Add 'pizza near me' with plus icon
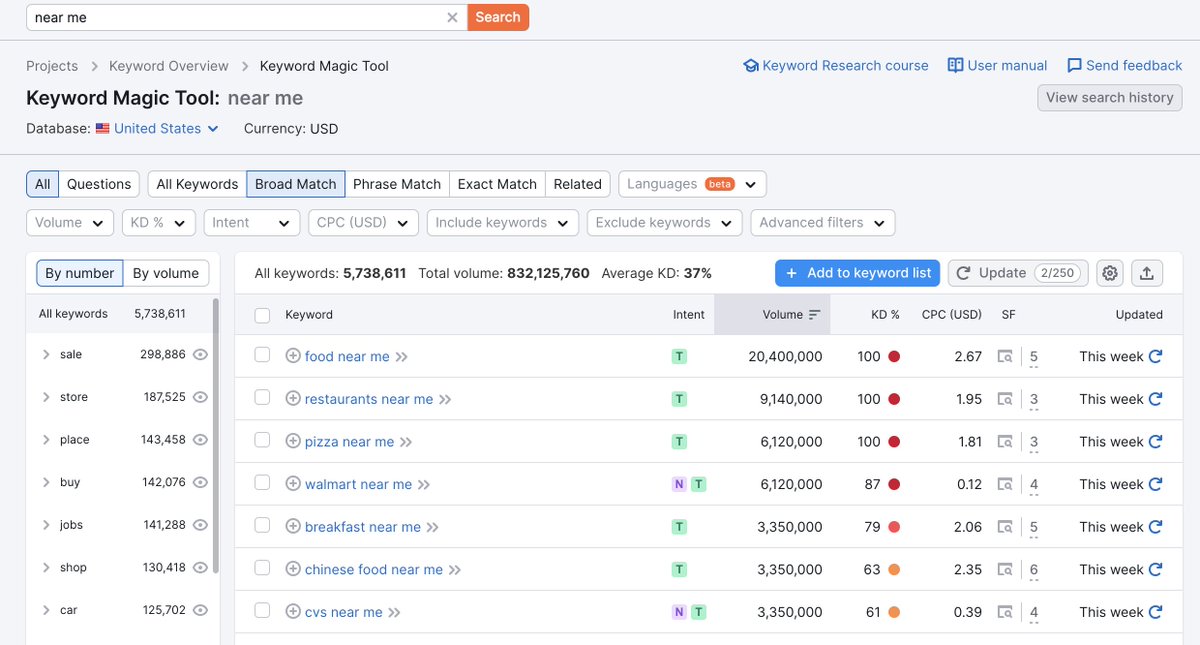1200x645 pixels. coord(293,441)
